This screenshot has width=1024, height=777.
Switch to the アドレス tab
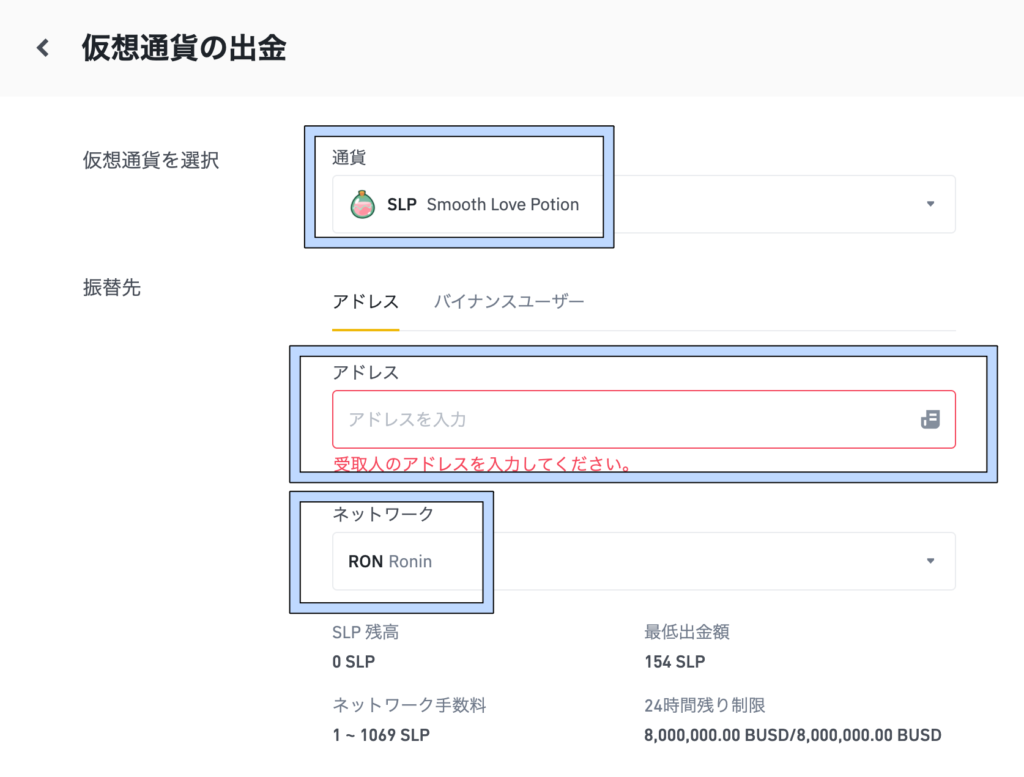pos(366,302)
